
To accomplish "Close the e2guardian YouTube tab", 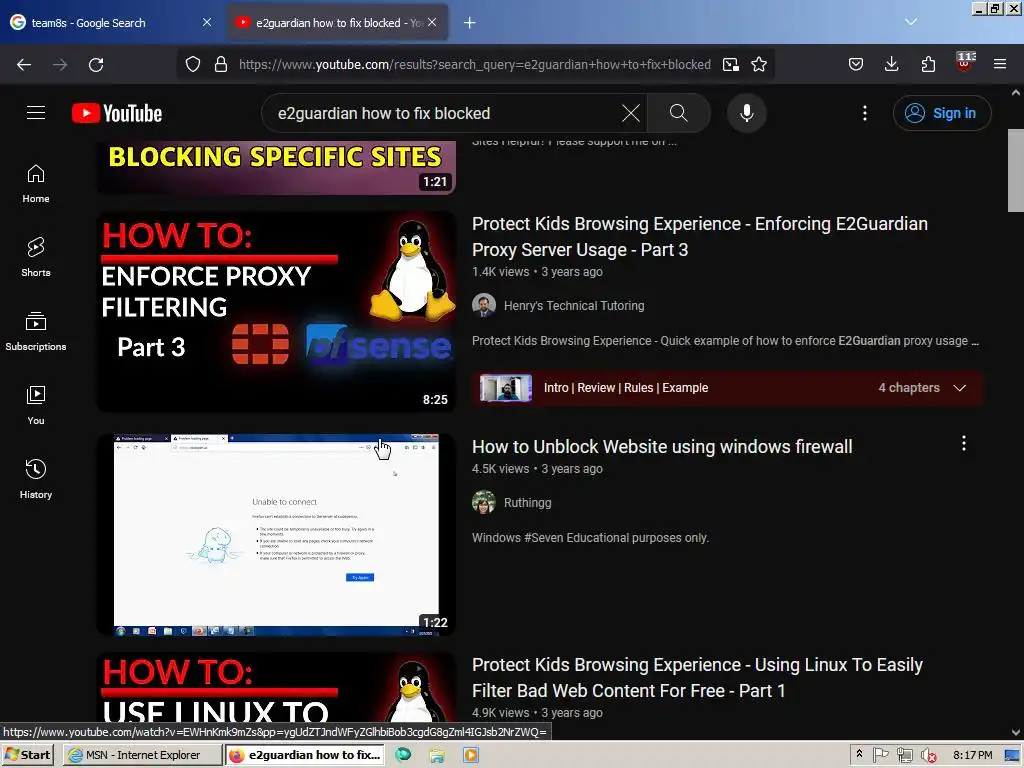I will [432, 22].
